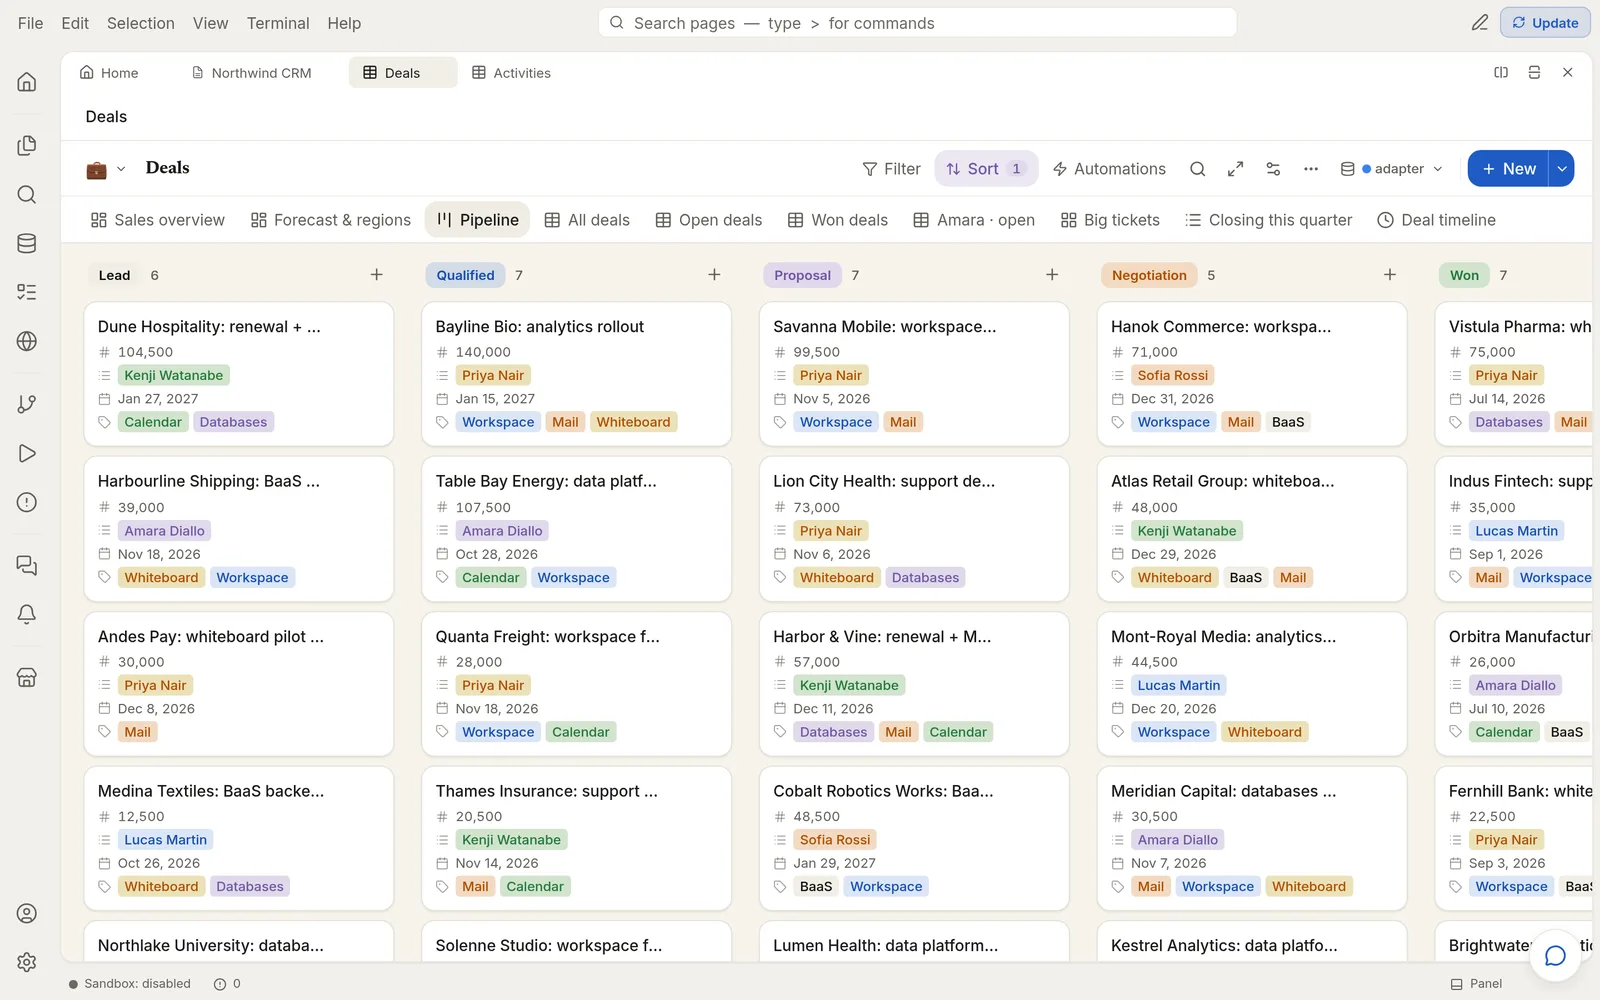Click the Update button
Viewport: 1600px width, 1000px height.
pyautogui.click(x=1545, y=22)
